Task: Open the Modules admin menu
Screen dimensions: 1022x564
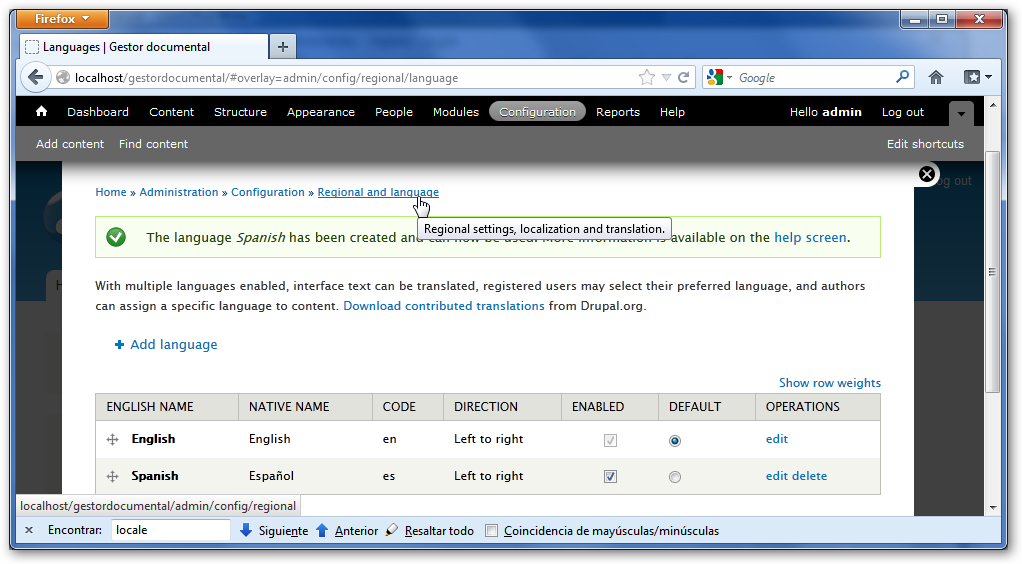Action: click(455, 112)
